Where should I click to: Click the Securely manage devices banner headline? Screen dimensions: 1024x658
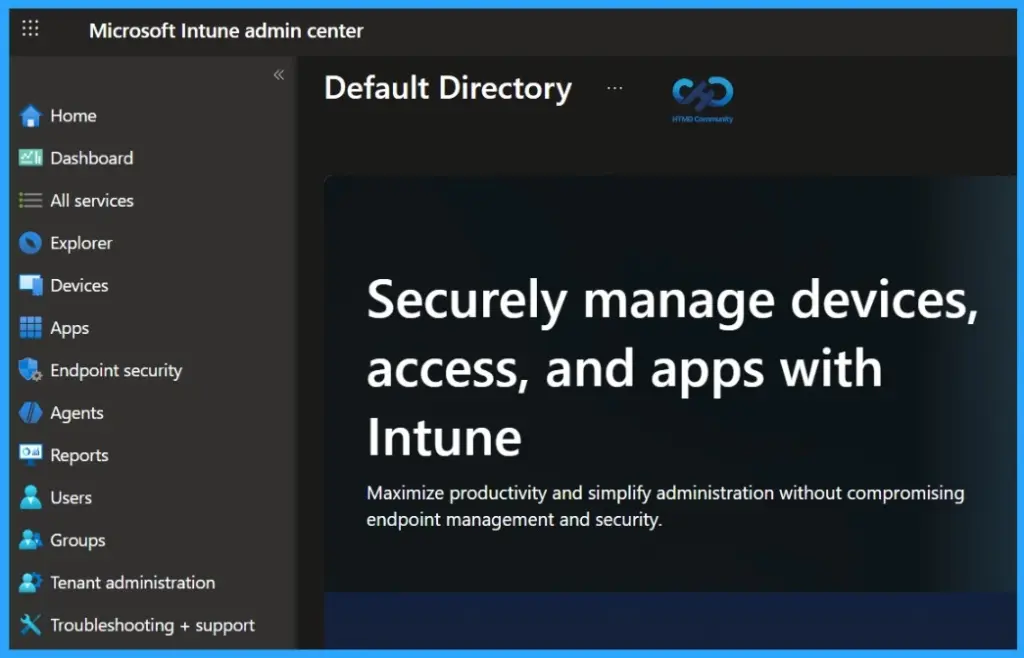coord(673,368)
